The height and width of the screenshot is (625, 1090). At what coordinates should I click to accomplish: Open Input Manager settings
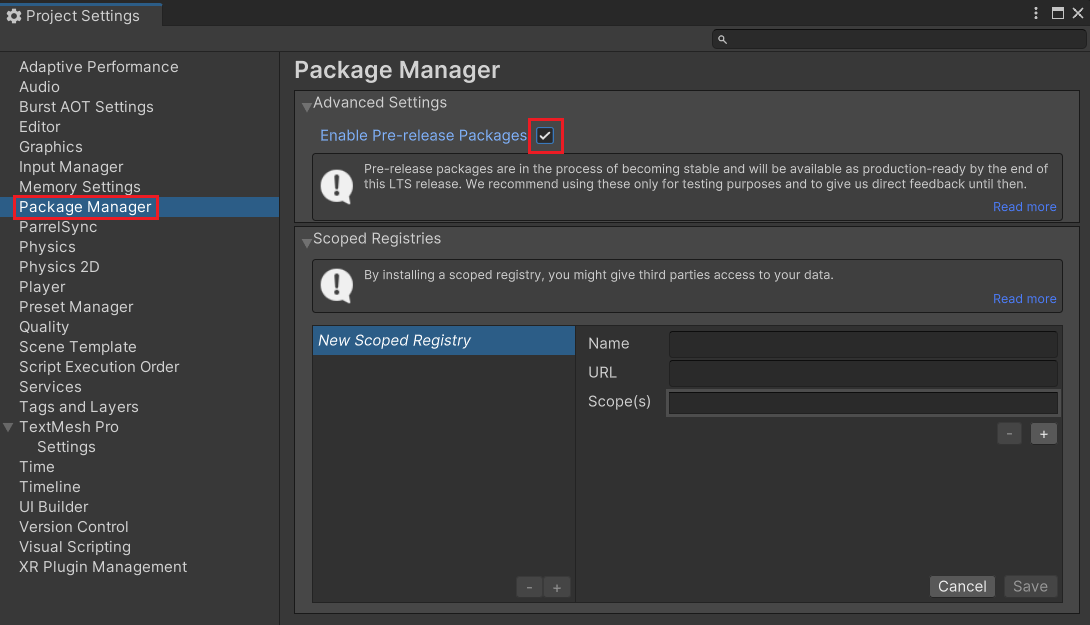(71, 167)
